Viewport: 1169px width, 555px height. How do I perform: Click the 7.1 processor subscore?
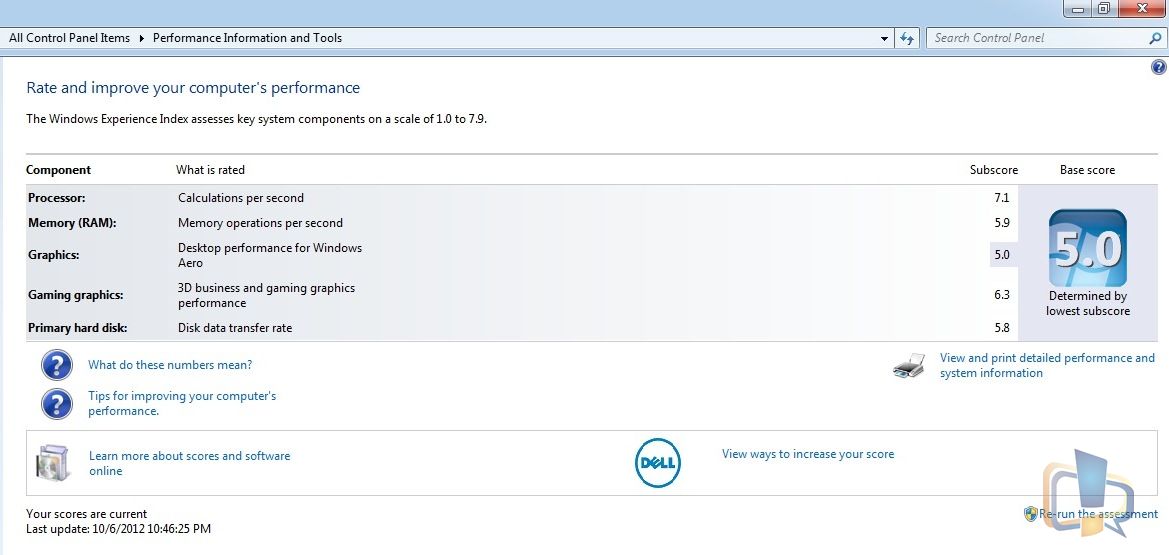1001,198
